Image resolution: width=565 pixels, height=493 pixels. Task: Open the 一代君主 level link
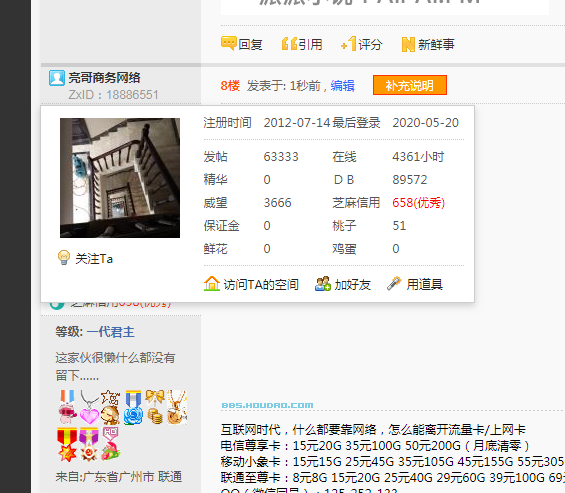click(111, 332)
